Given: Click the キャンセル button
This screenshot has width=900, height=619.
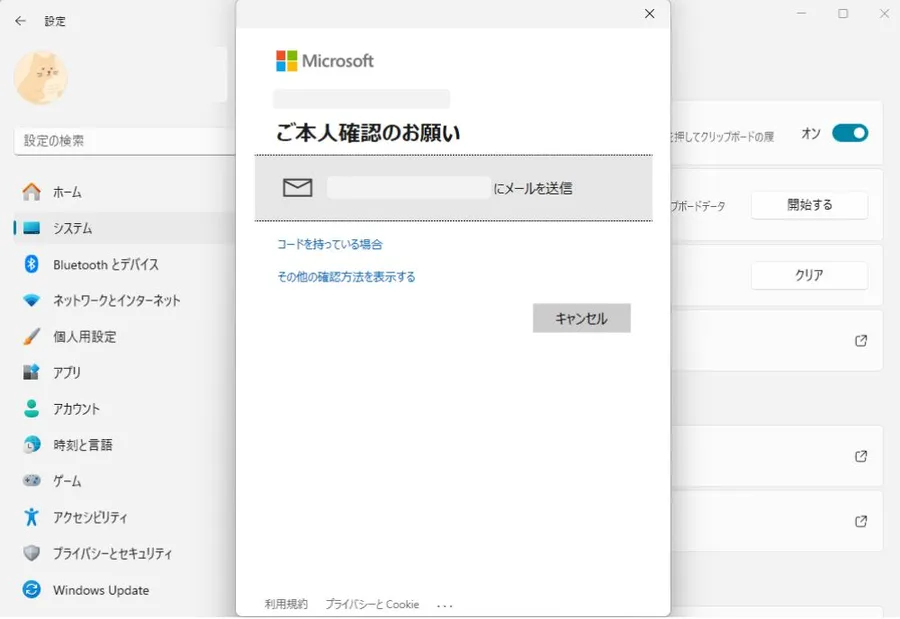Looking at the screenshot, I should pos(581,318).
